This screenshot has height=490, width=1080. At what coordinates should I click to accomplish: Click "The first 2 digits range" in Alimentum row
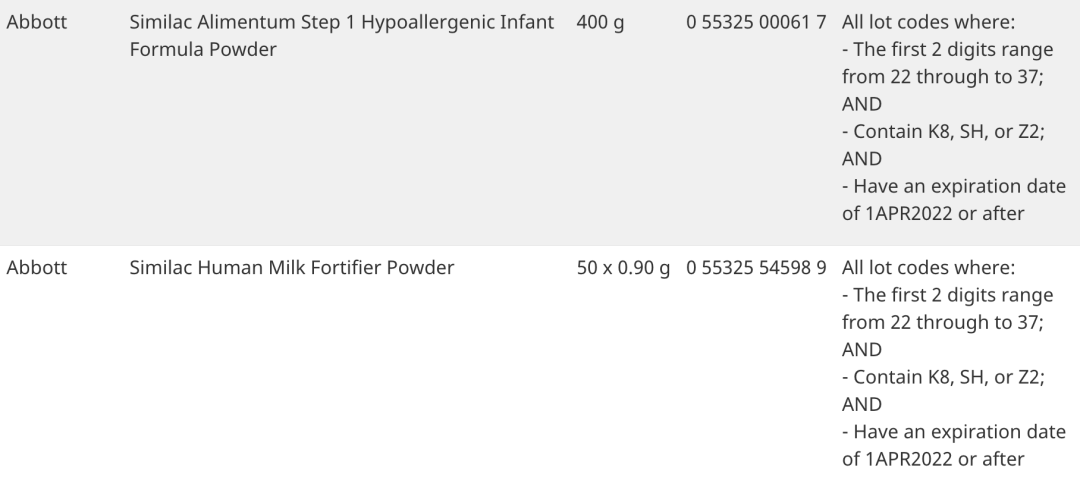pos(947,50)
